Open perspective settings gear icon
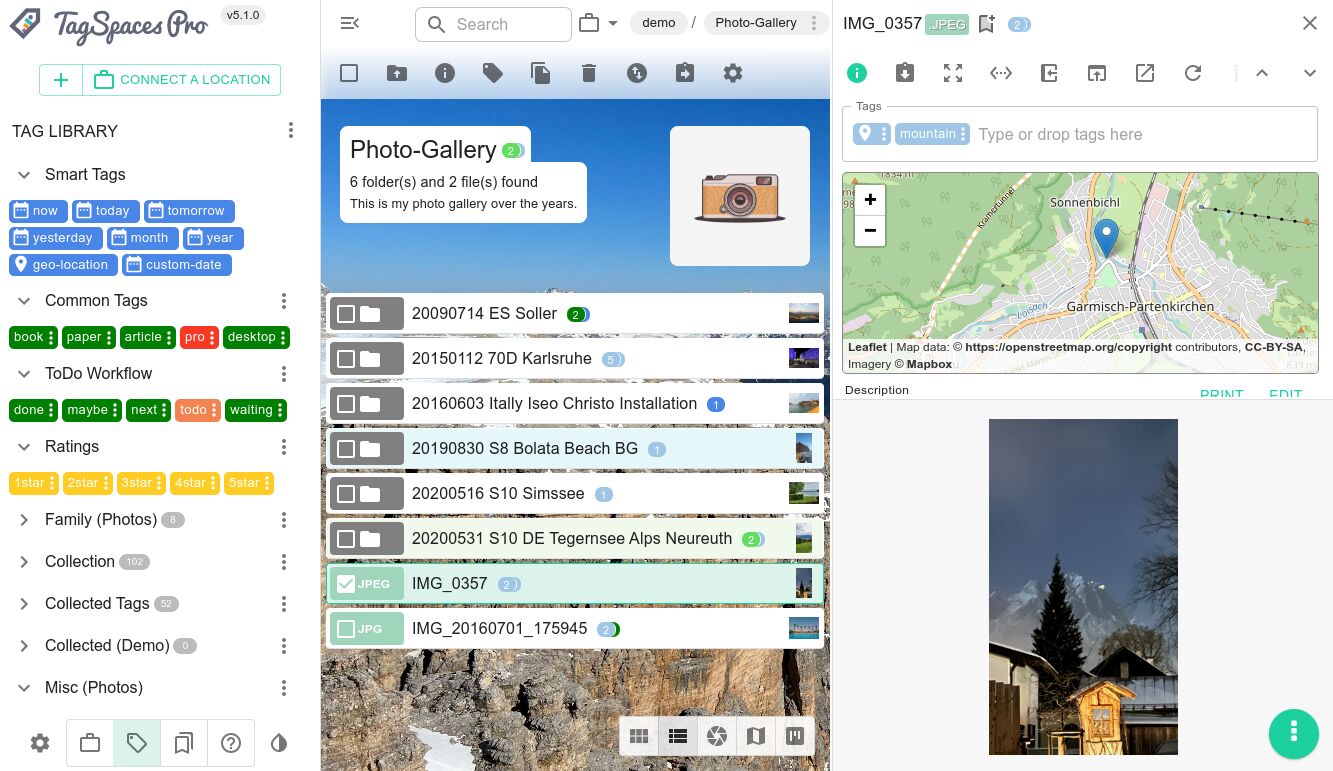Screen dimensions: 1333x771 click(733, 73)
